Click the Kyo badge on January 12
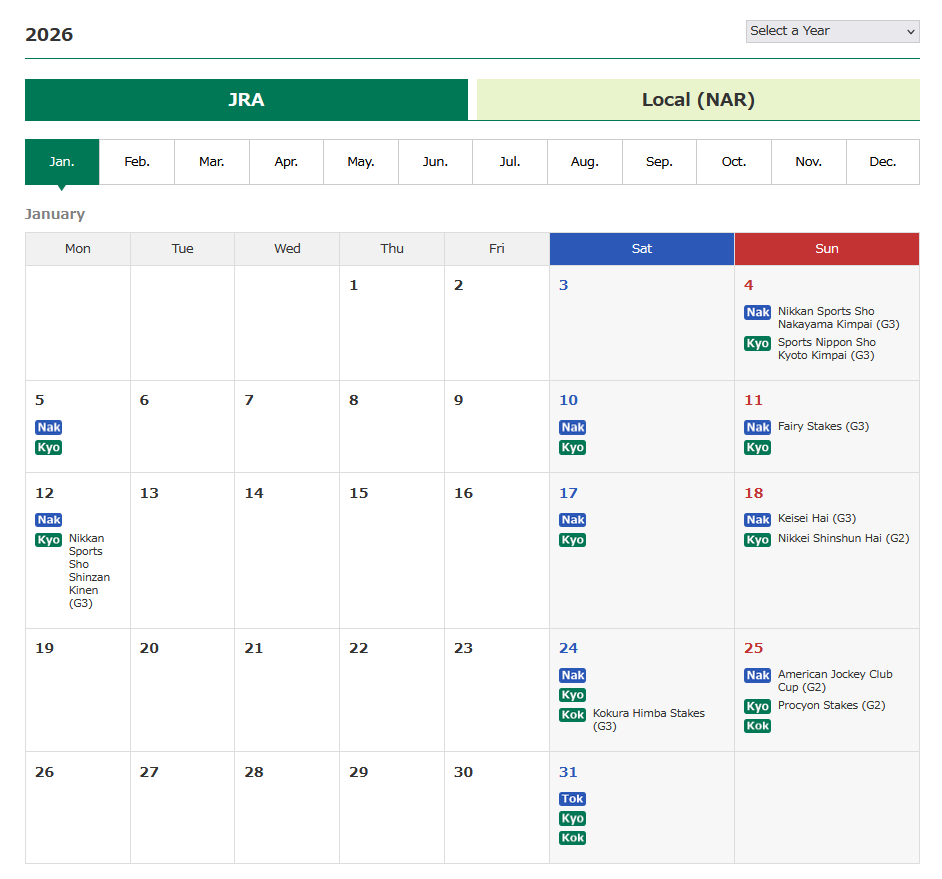Viewport: 942px width, 879px height. click(49, 540)
